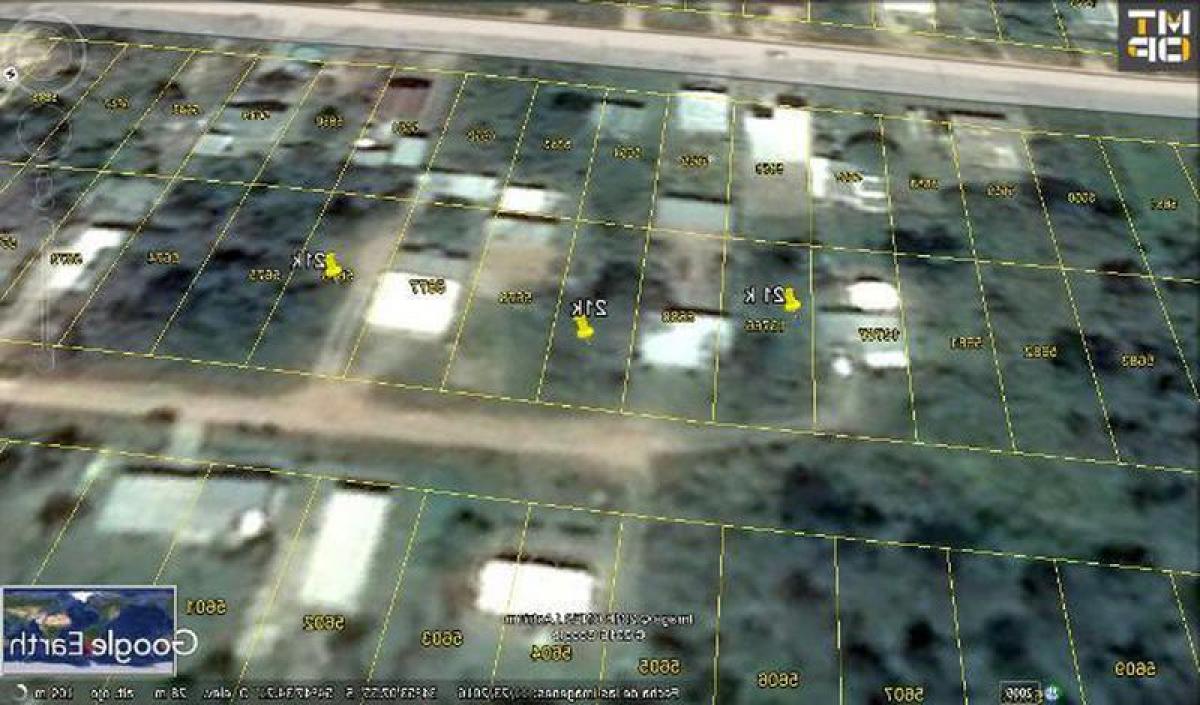Click the parcel label 5606
Image resolution: width=1200 pixels, height=705 pixels.
(777, 680)
